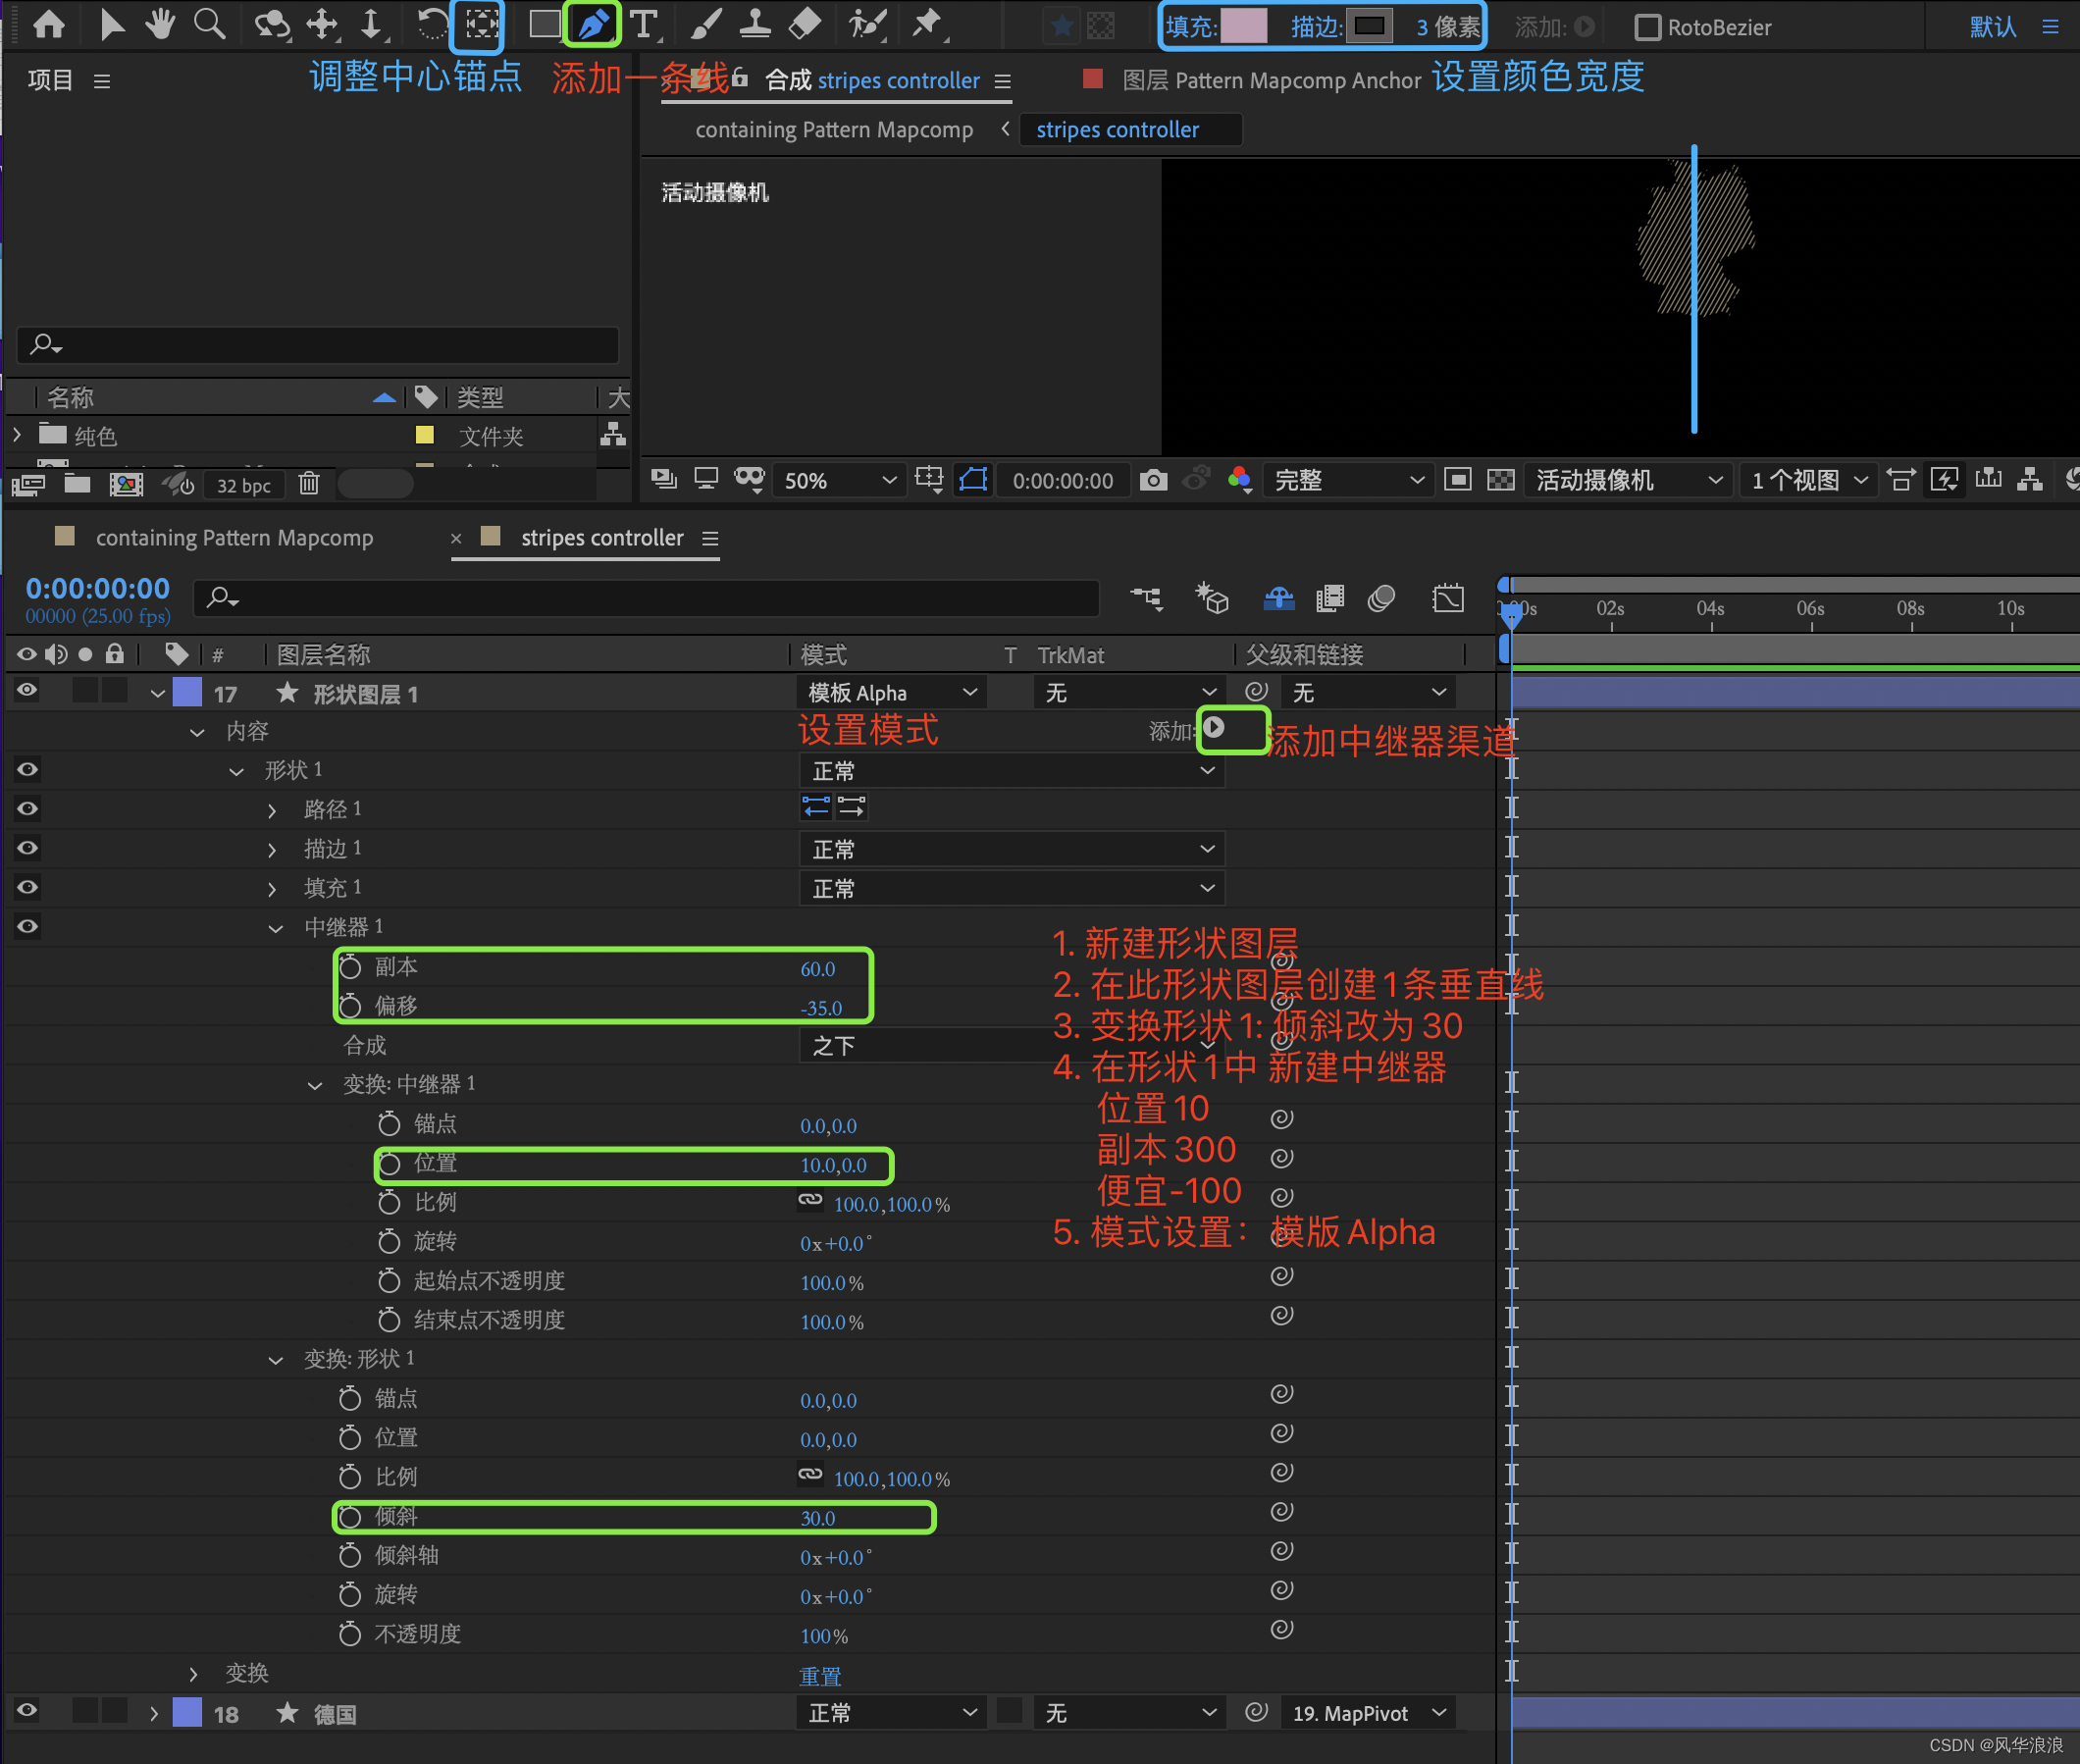2080x1764 pixels.
Task: Select the Zoom magnifier tool
Action: 209,24
